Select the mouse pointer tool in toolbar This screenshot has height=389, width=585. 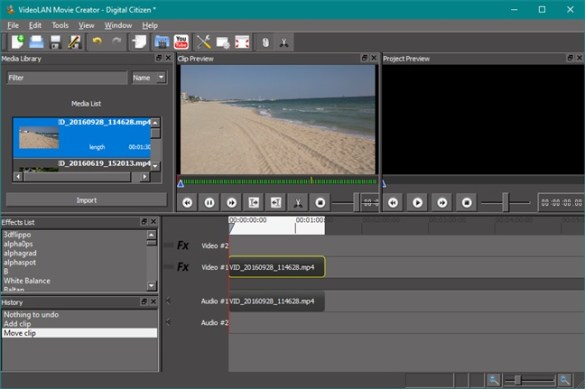(x=265, y=43)
